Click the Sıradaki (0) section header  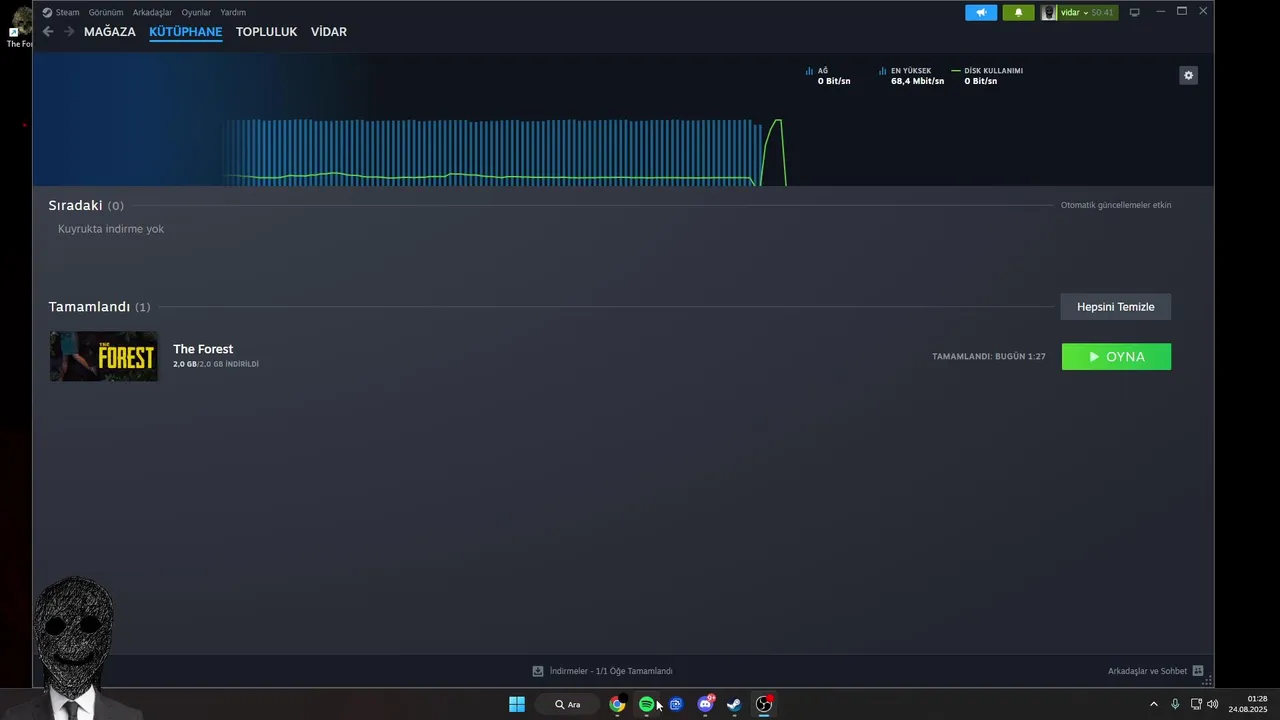click(x=86, y=205)
